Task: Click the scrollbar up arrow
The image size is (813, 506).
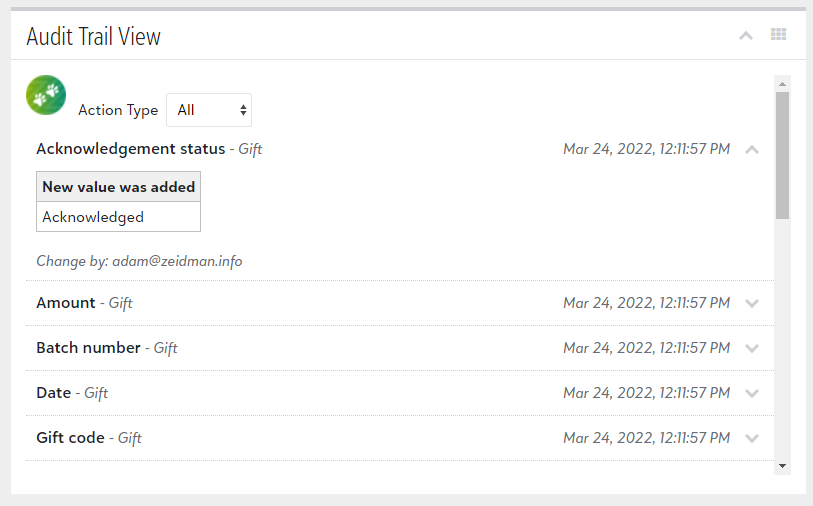Action: point(782,84)
